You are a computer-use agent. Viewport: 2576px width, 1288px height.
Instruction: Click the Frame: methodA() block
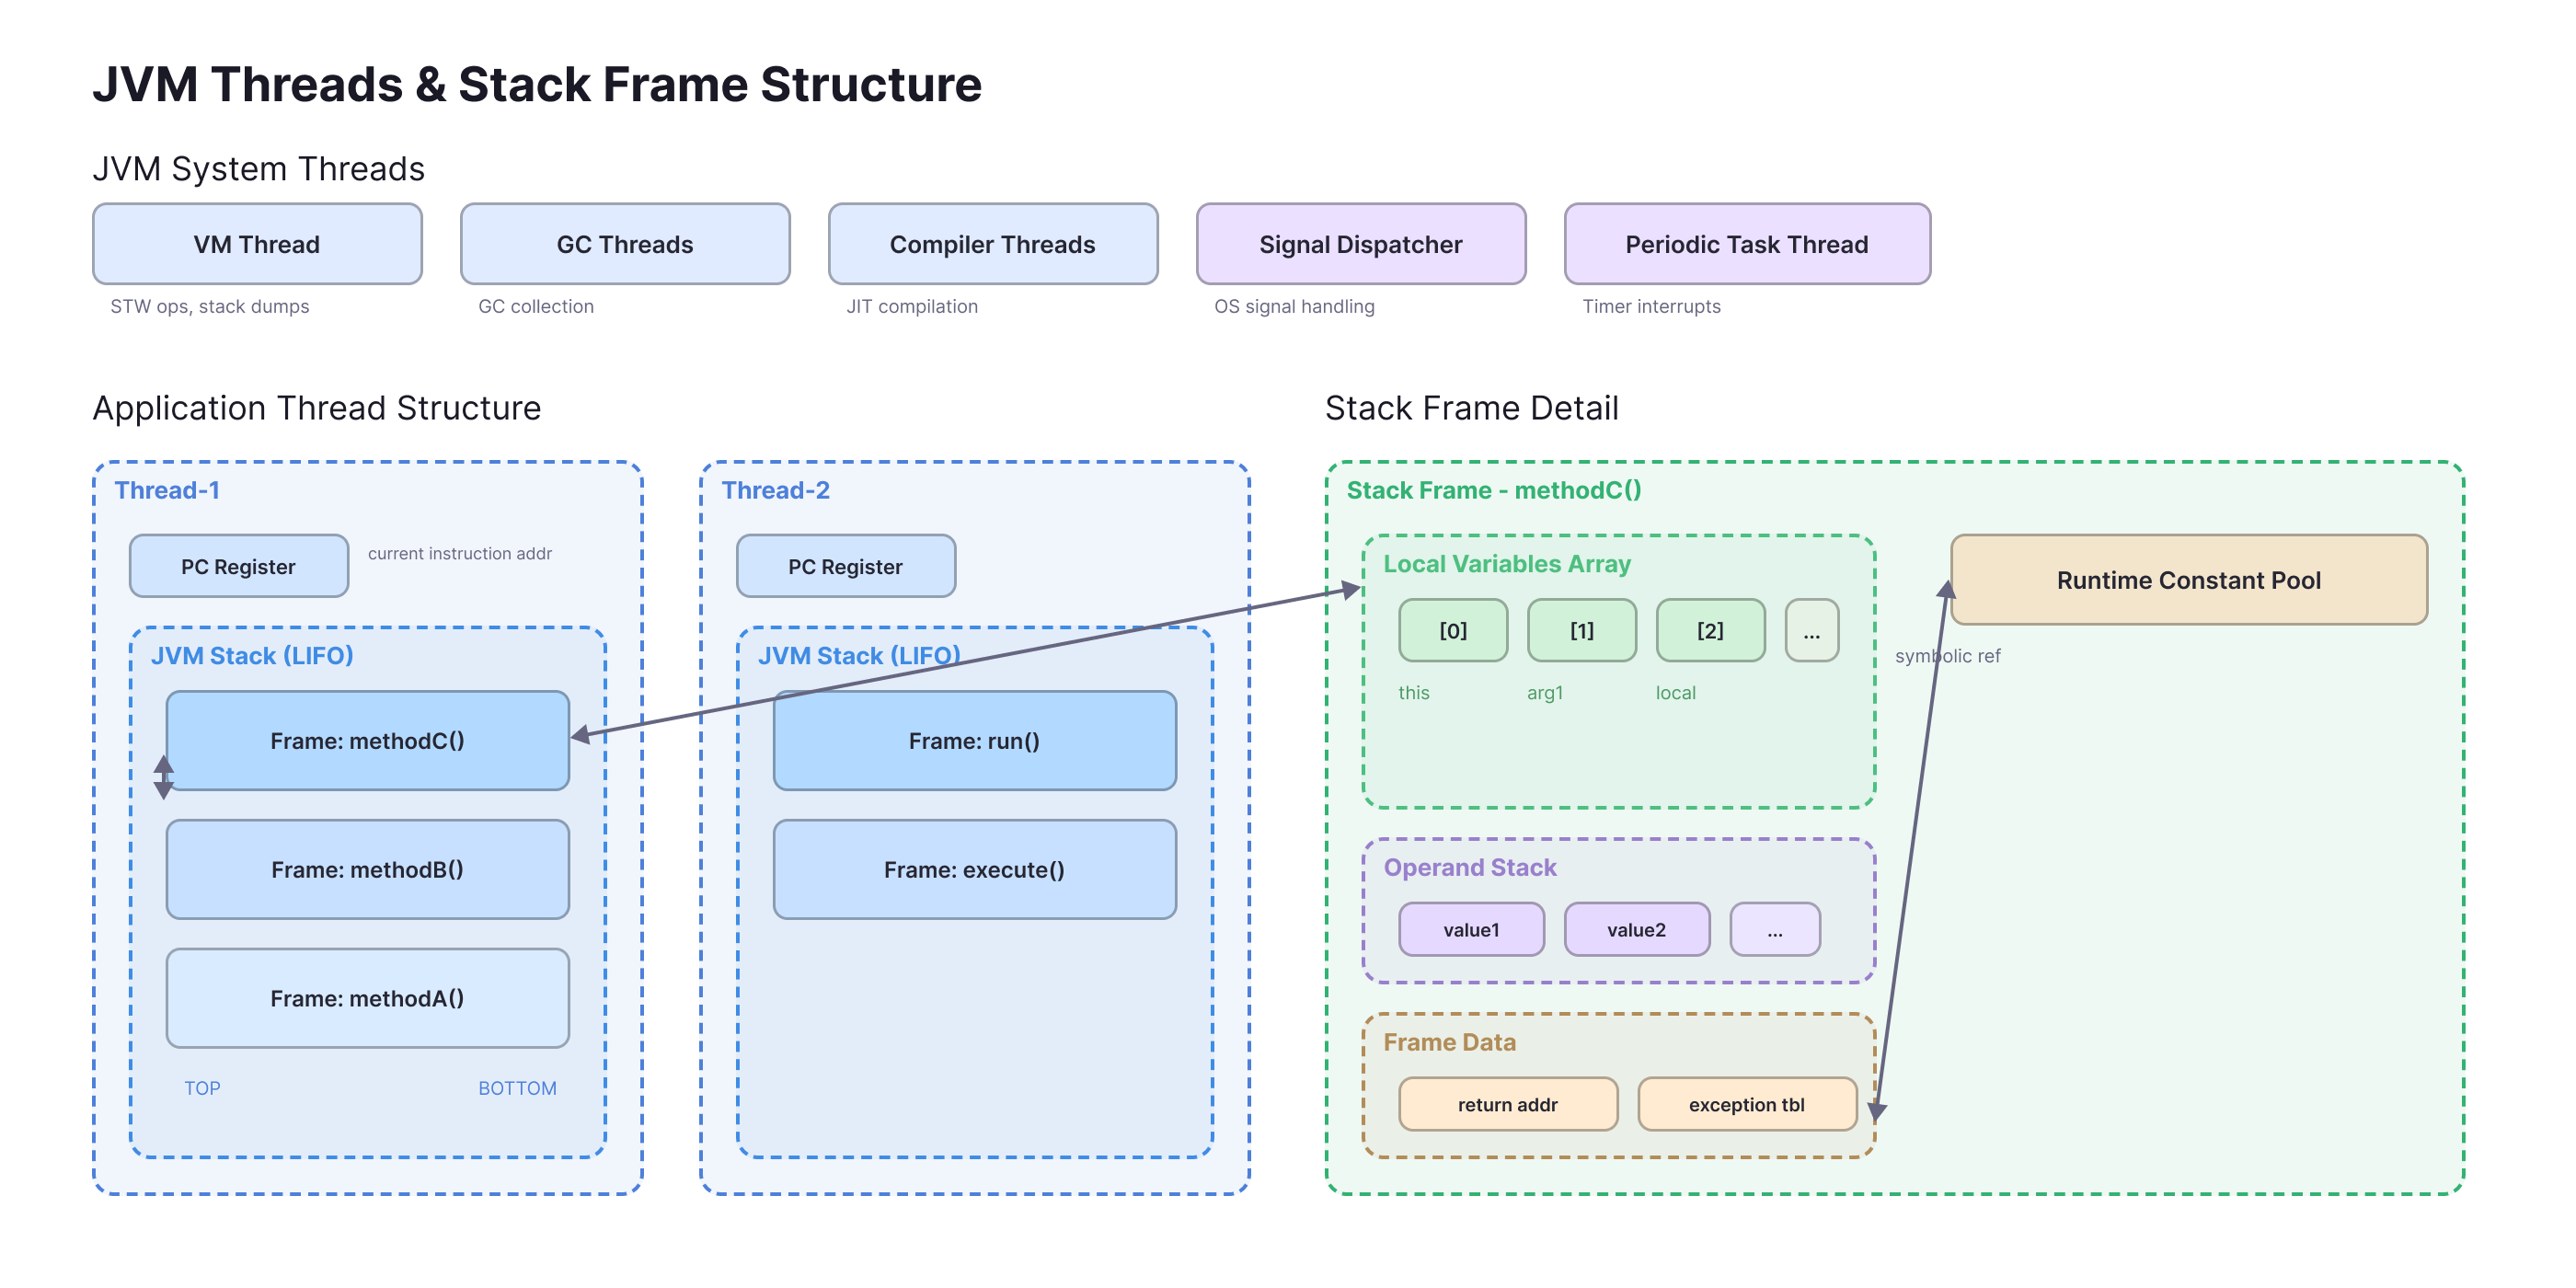(x=368, y=998)
